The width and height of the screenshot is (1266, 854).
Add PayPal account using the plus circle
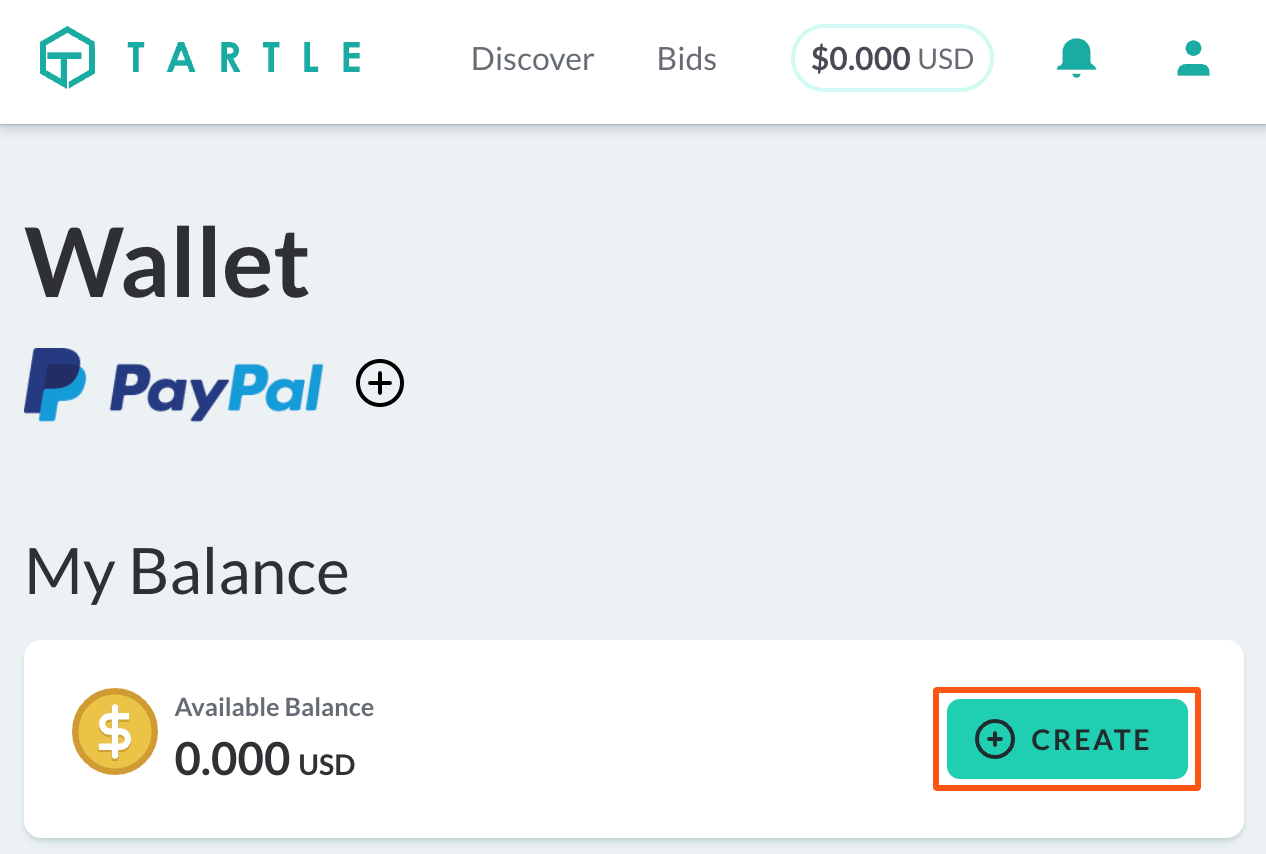(380, 384)
